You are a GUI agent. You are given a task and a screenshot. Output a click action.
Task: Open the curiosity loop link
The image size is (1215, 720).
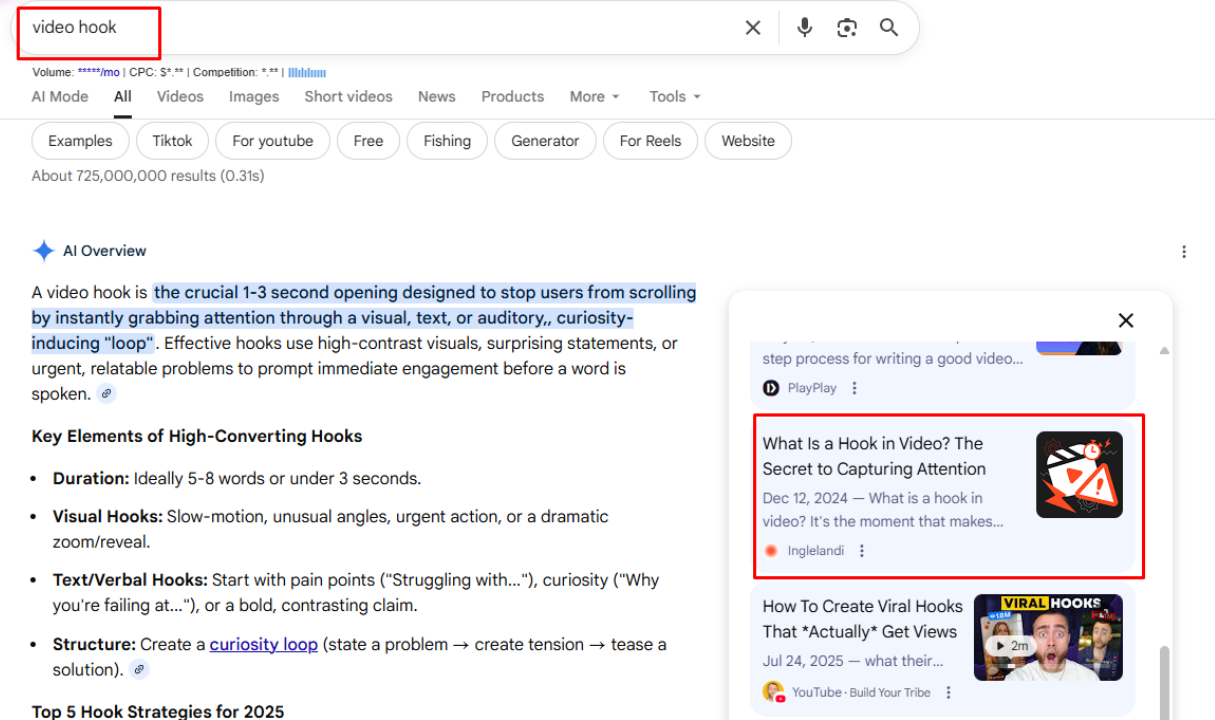tap(263, 644)
